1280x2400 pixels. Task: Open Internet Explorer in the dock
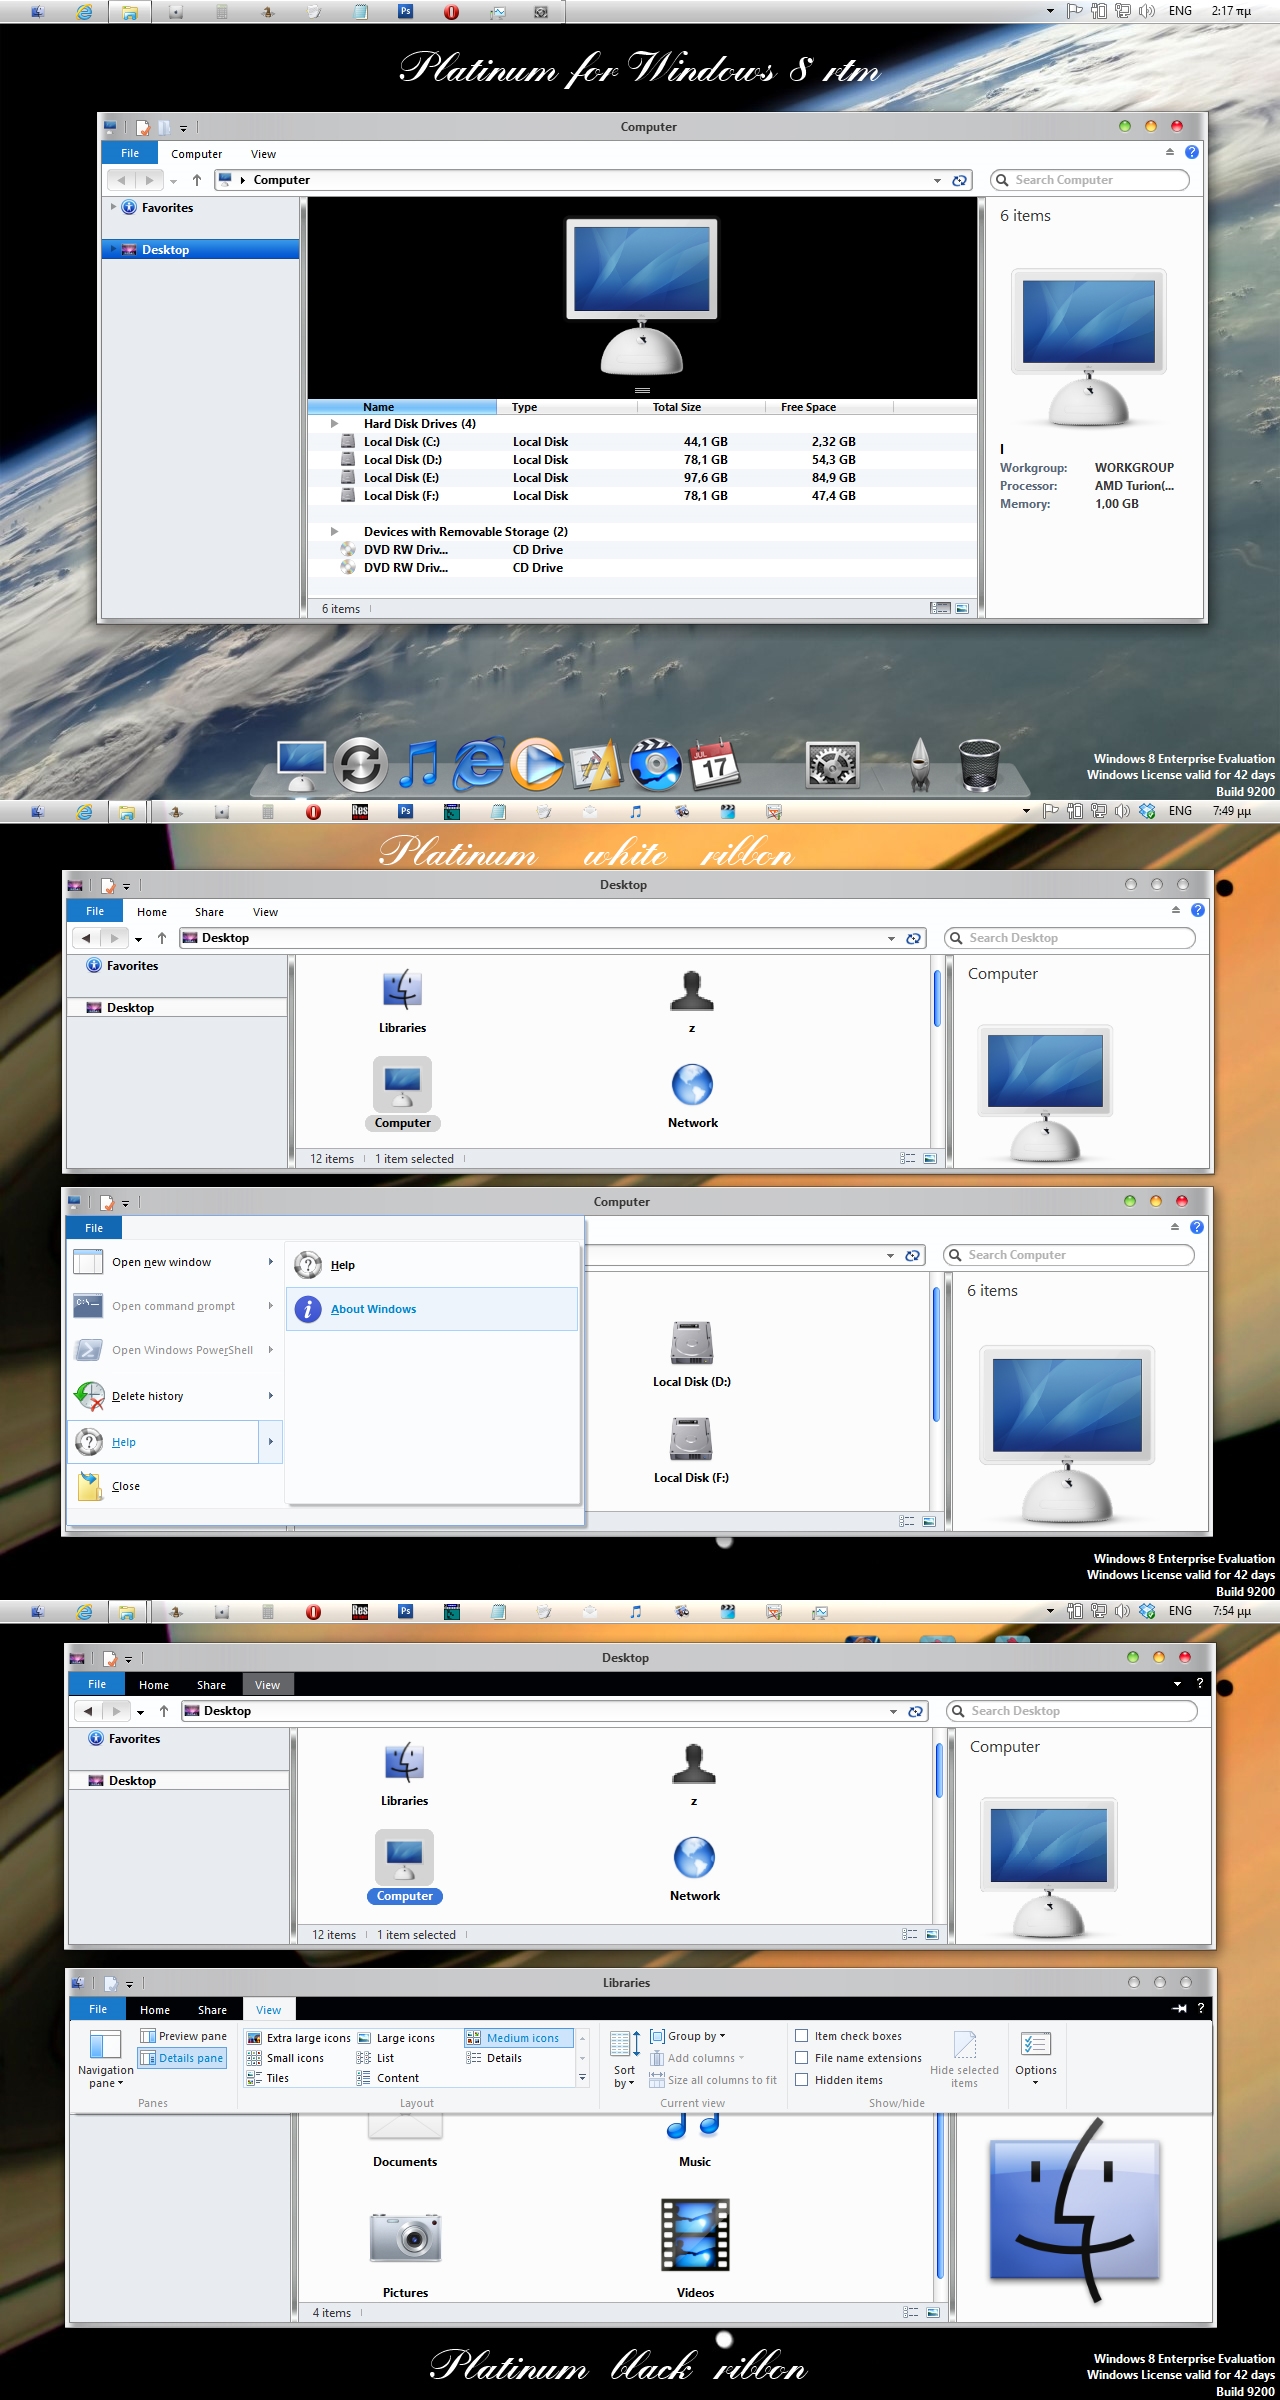pos(478,765)
